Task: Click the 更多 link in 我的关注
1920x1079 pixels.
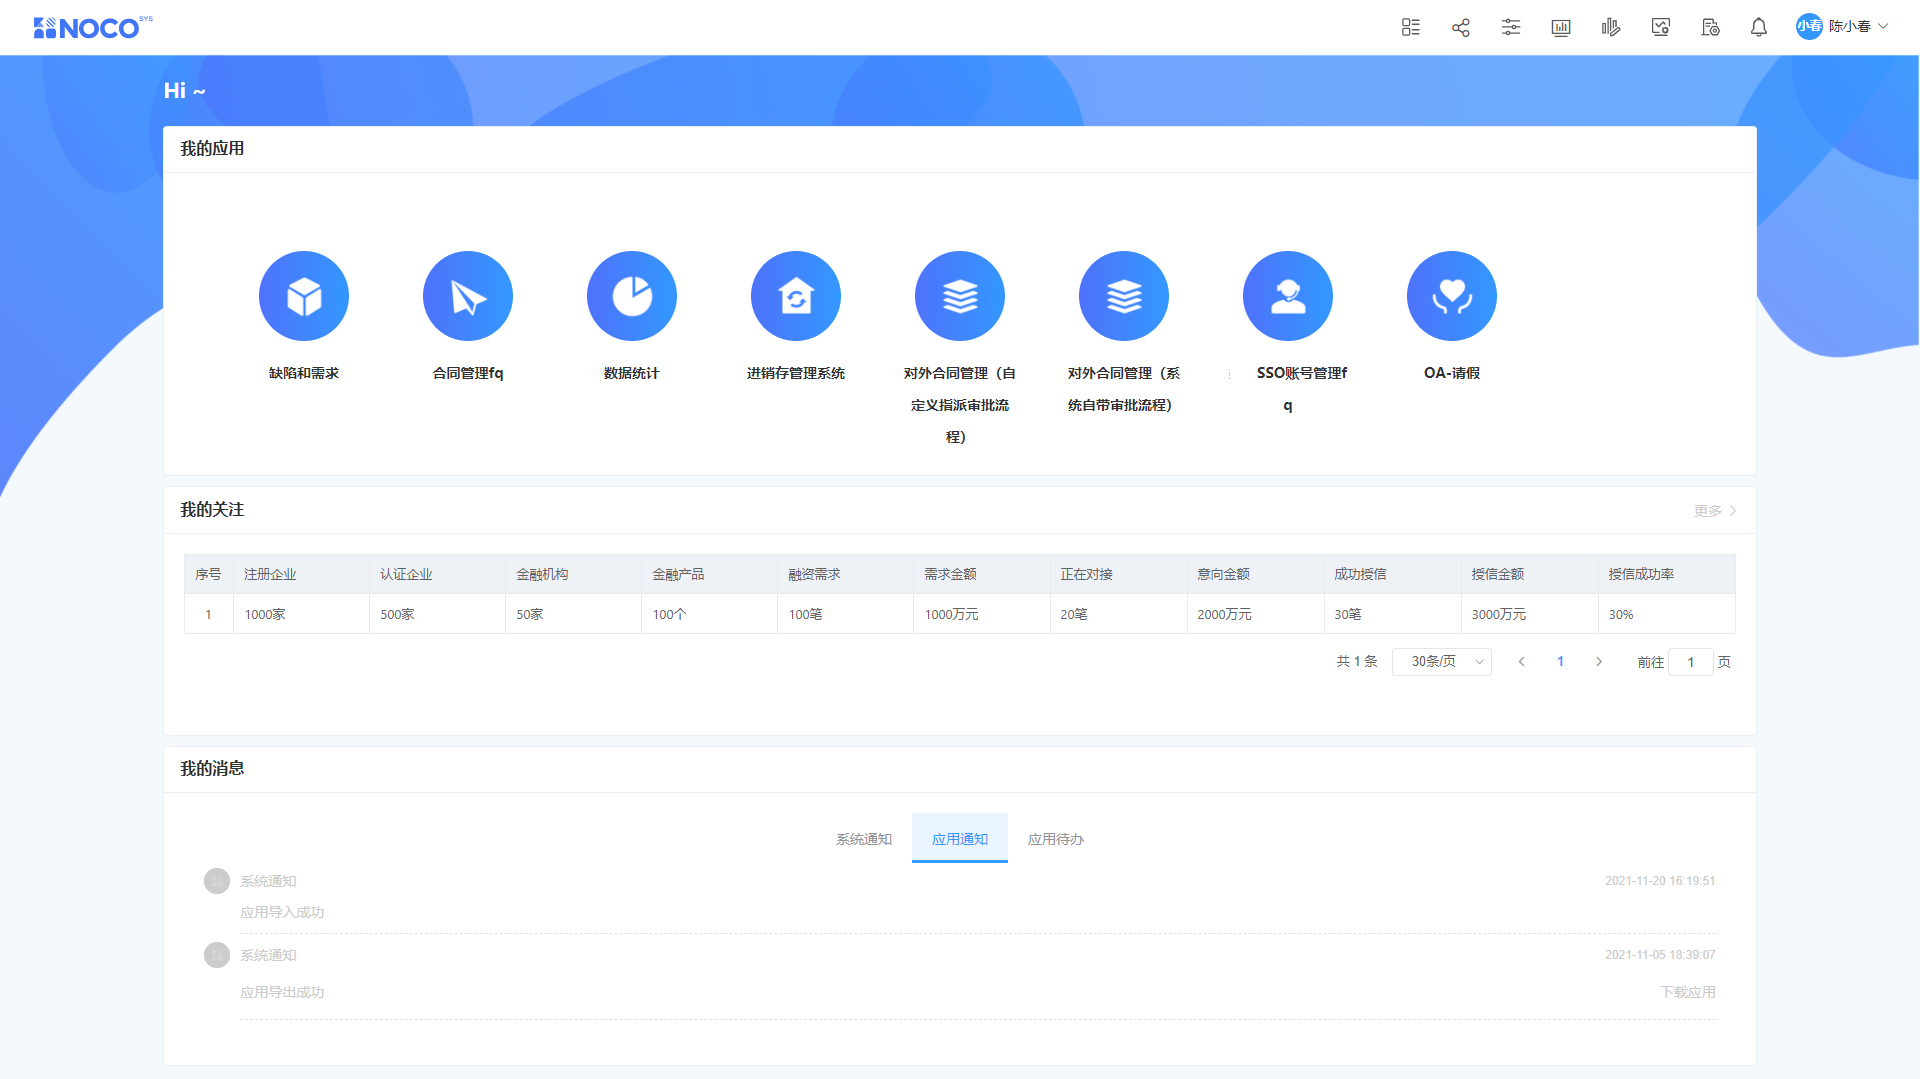Action: [x=1715, y=511]
